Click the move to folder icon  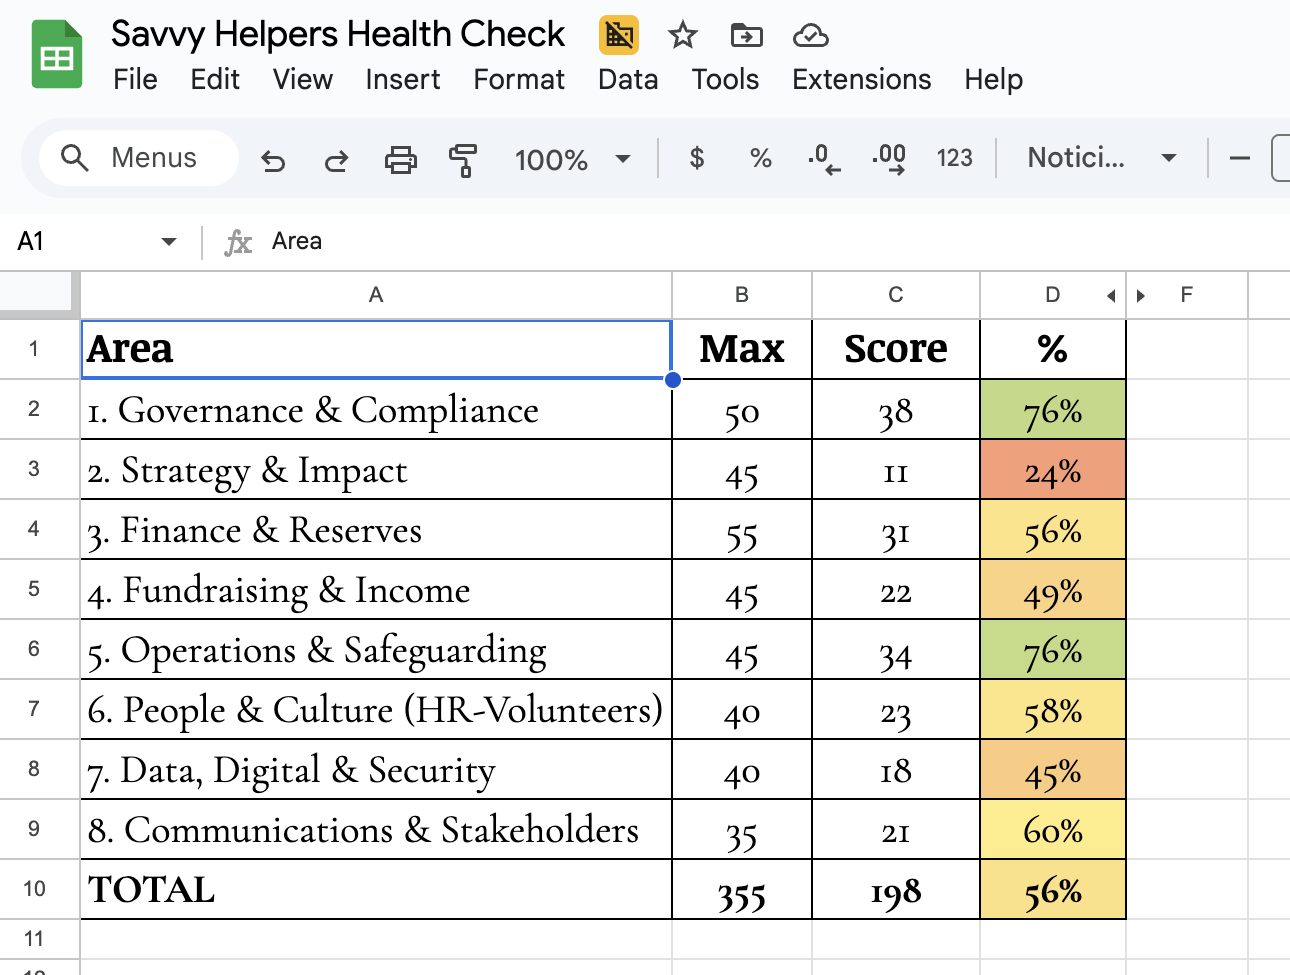pos(746,36)
